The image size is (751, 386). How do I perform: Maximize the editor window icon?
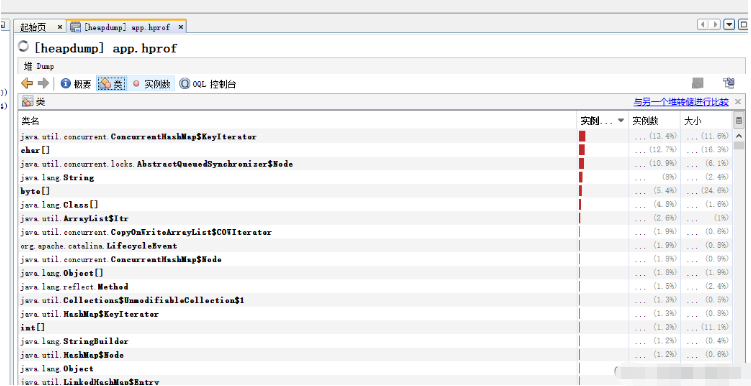(x=743, y=25)
